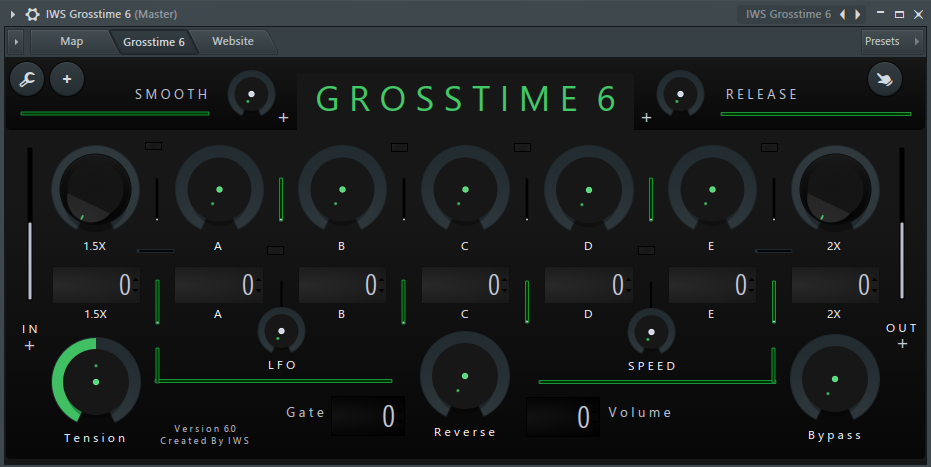Toggle the small indicator between C and D knobs

pos(522,147)
